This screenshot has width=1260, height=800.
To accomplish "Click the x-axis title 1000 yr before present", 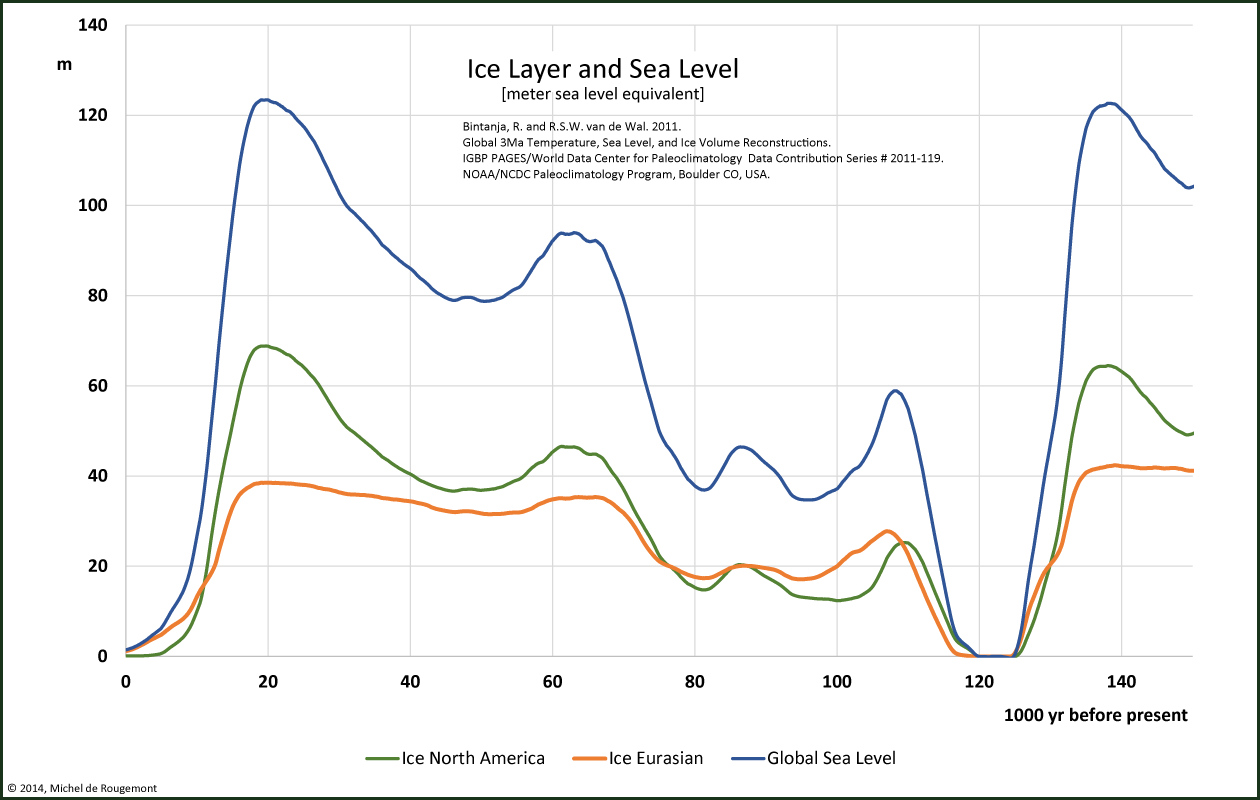I will (1095, 715).
